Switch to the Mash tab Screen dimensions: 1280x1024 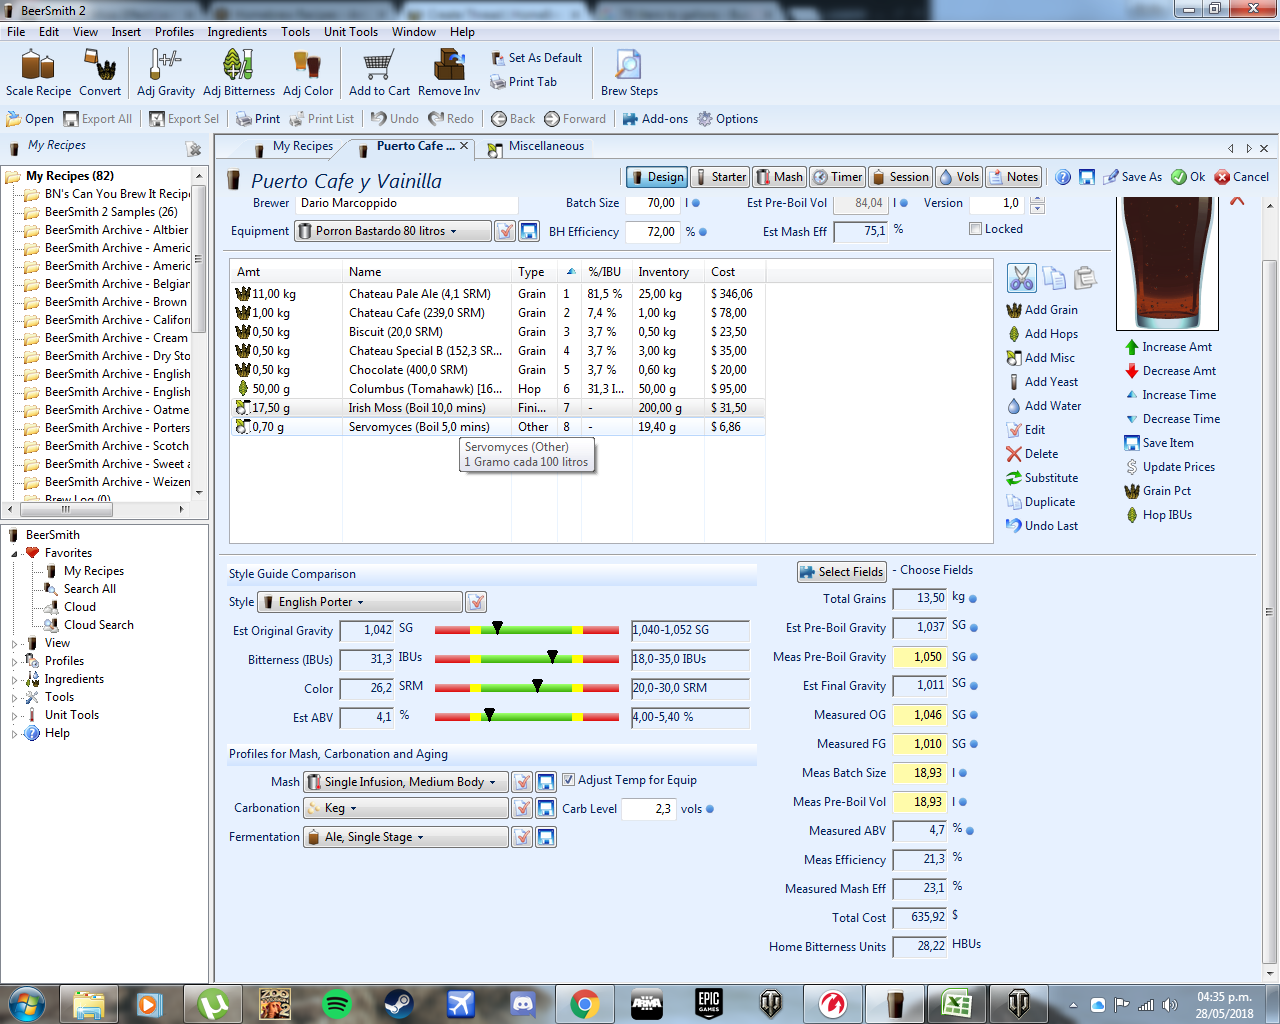[778, 177]
